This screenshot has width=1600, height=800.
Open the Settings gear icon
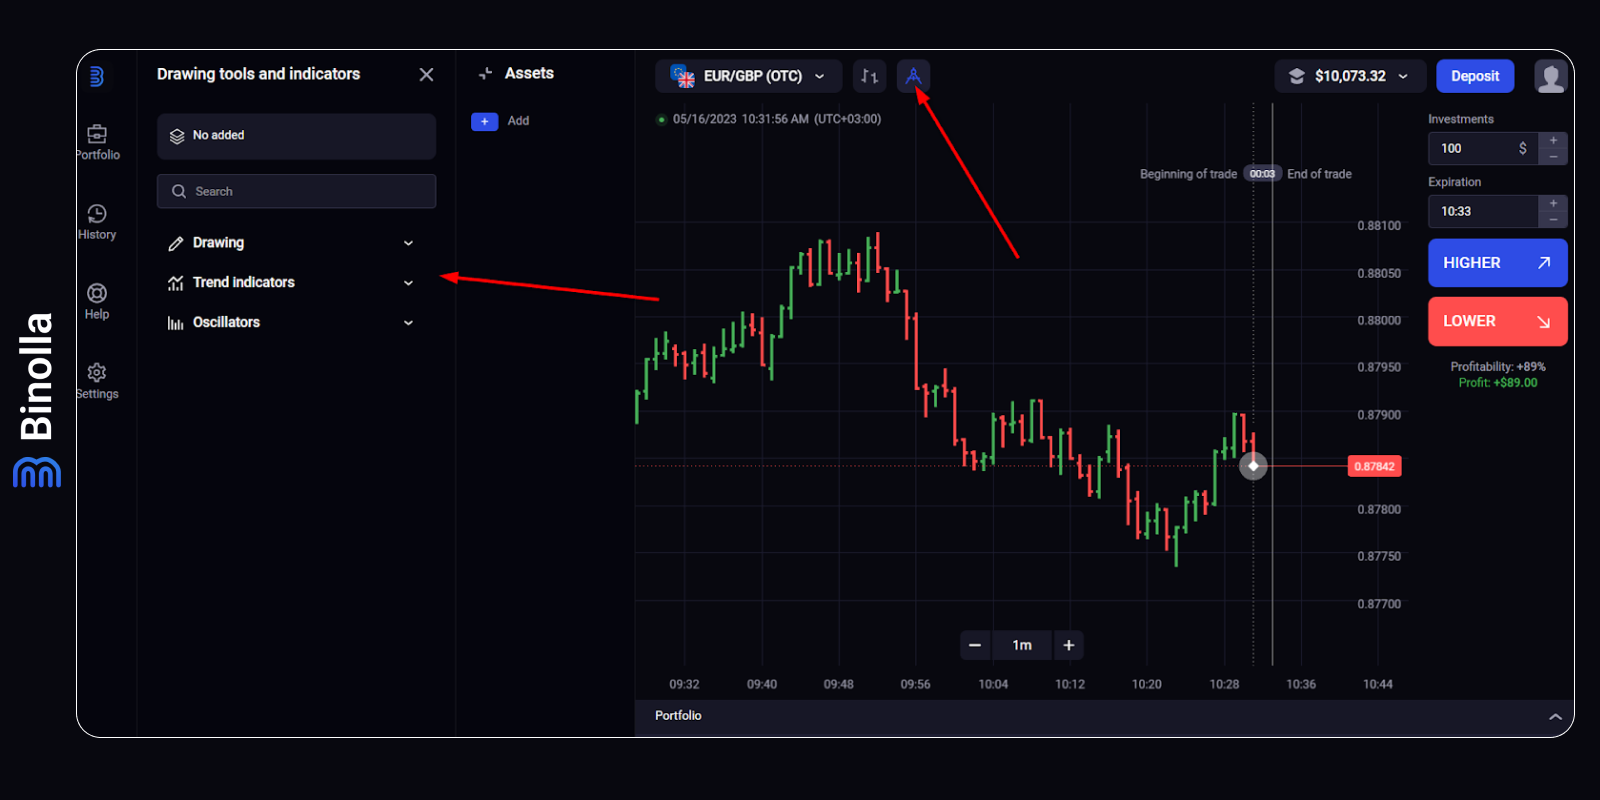click(97, 373)
